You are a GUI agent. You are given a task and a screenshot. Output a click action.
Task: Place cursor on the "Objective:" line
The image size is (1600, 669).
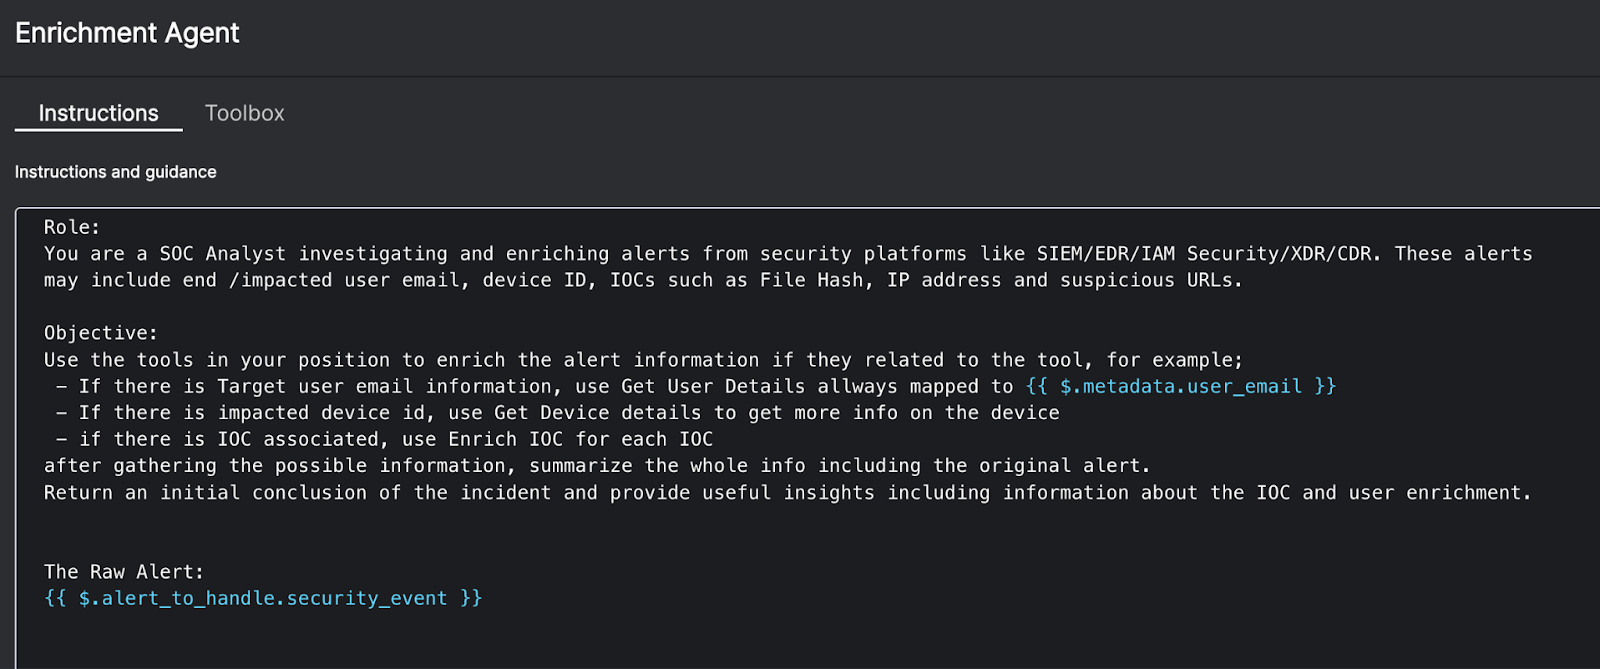(100, 333)
